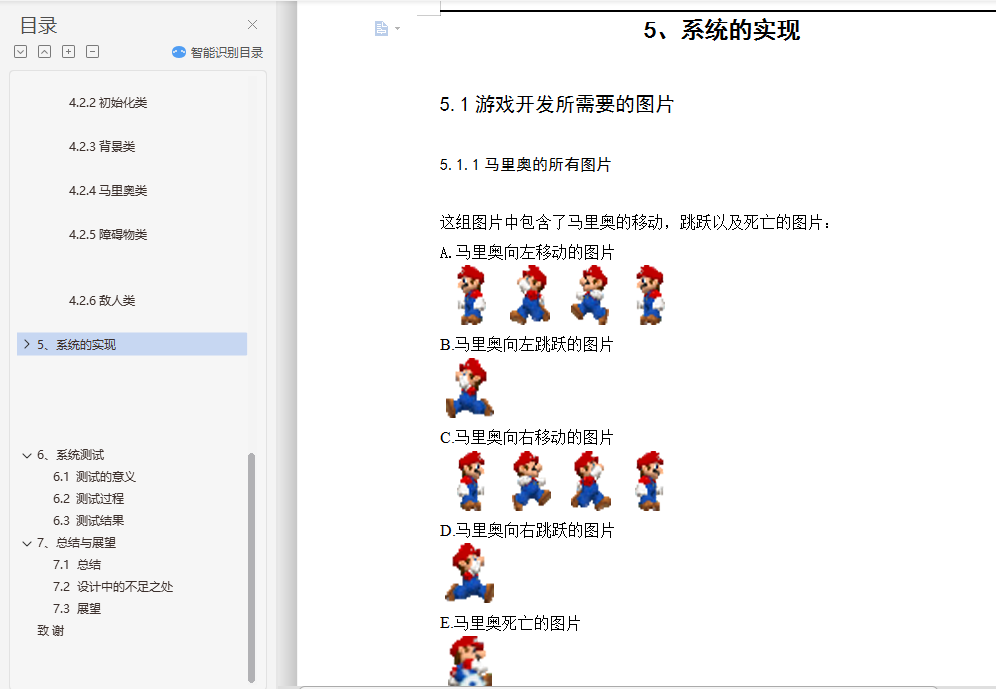The height and width of the screenshot is (689, 996).
Task: Go to 4.2.6 敌人类 entry
Action: pos(102,300)
